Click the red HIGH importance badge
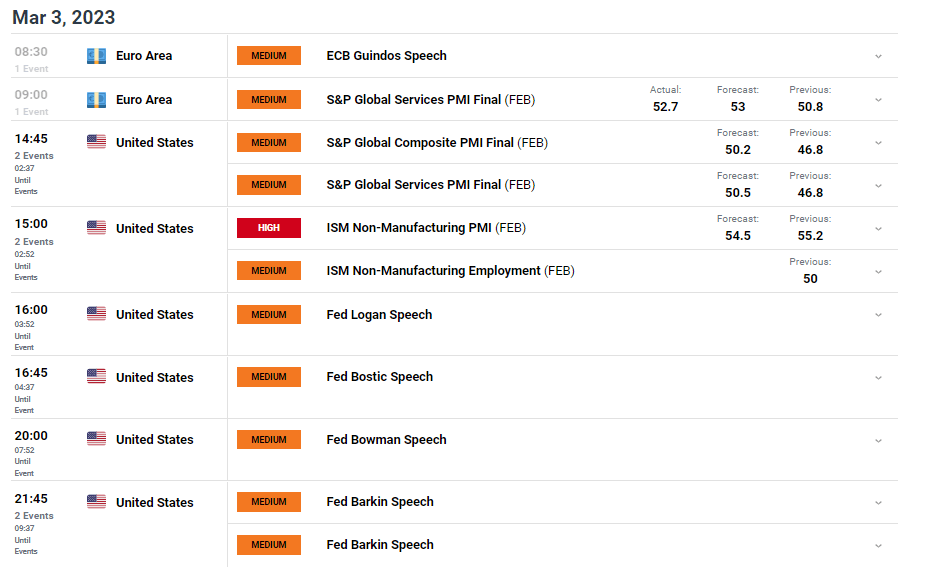This screenshot has width=930, height=580. [x=269, y=228]
